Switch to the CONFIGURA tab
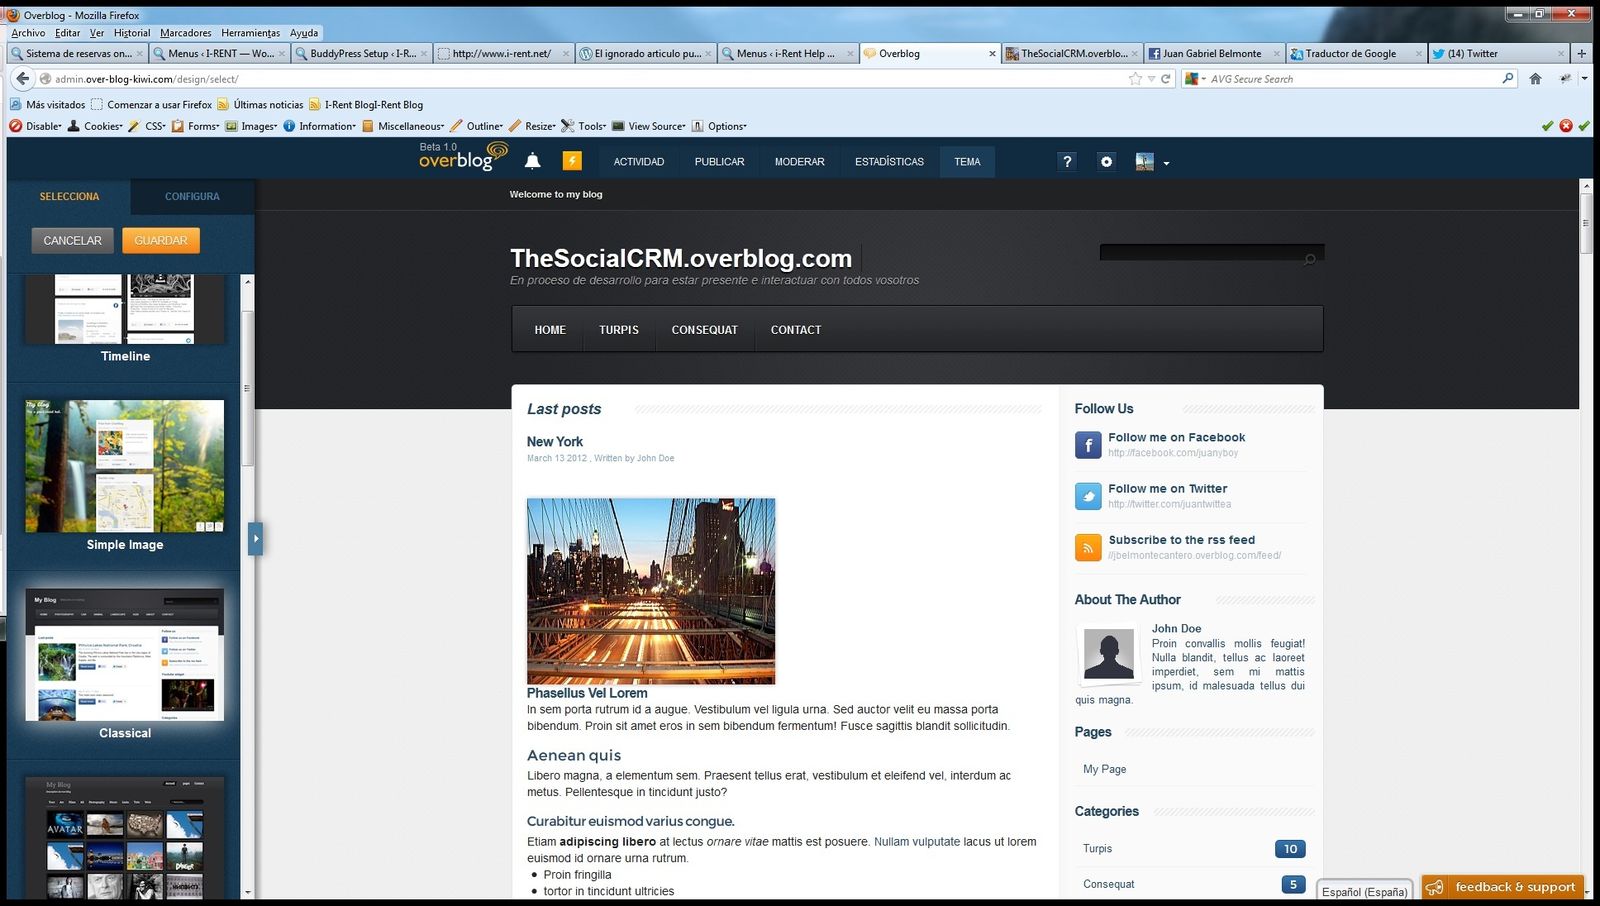1600x906 pixels. pos(192,196)
